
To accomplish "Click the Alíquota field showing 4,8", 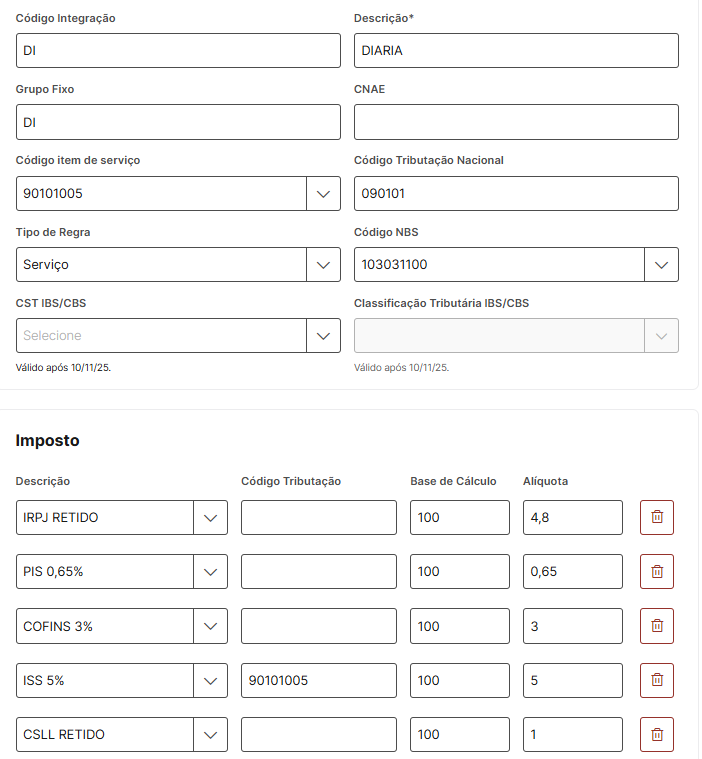I will [573, 517].
